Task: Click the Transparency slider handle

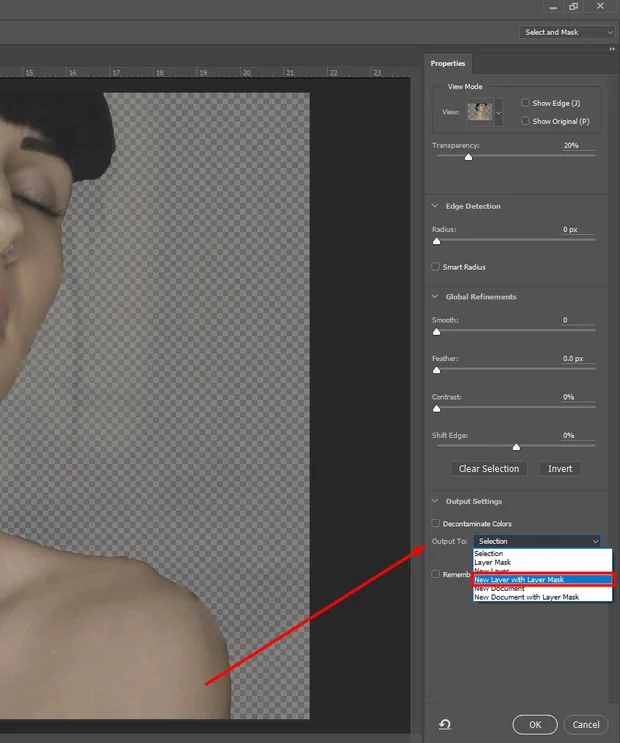Action: pyautogui.click(x=468, y=157)
